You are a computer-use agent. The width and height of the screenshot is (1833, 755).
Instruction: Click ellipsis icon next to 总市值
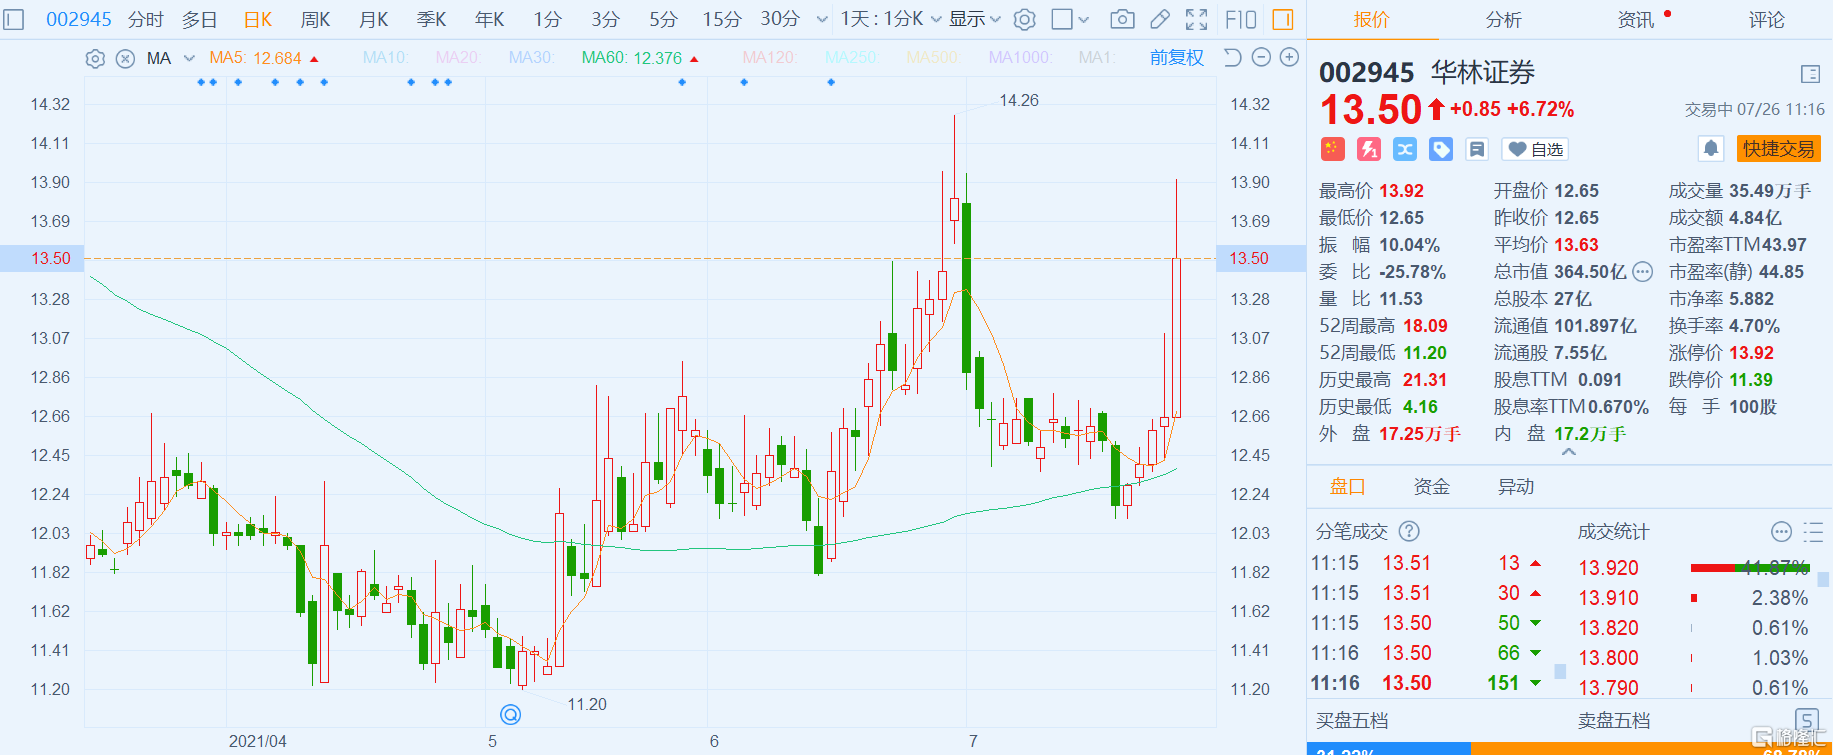1642,272
